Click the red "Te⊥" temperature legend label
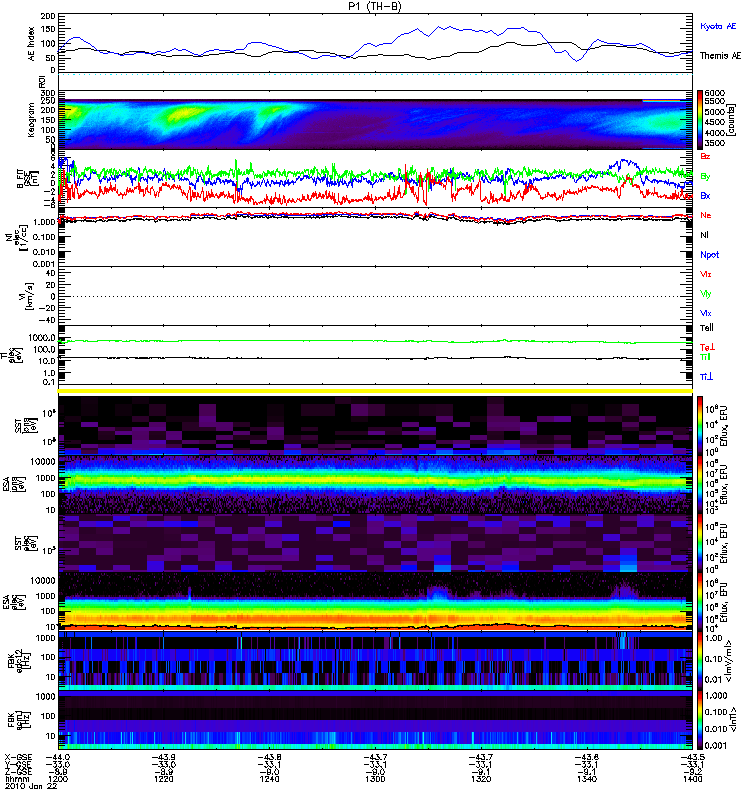The width and height of the screenshot is (750, 800). click(707, 347)
